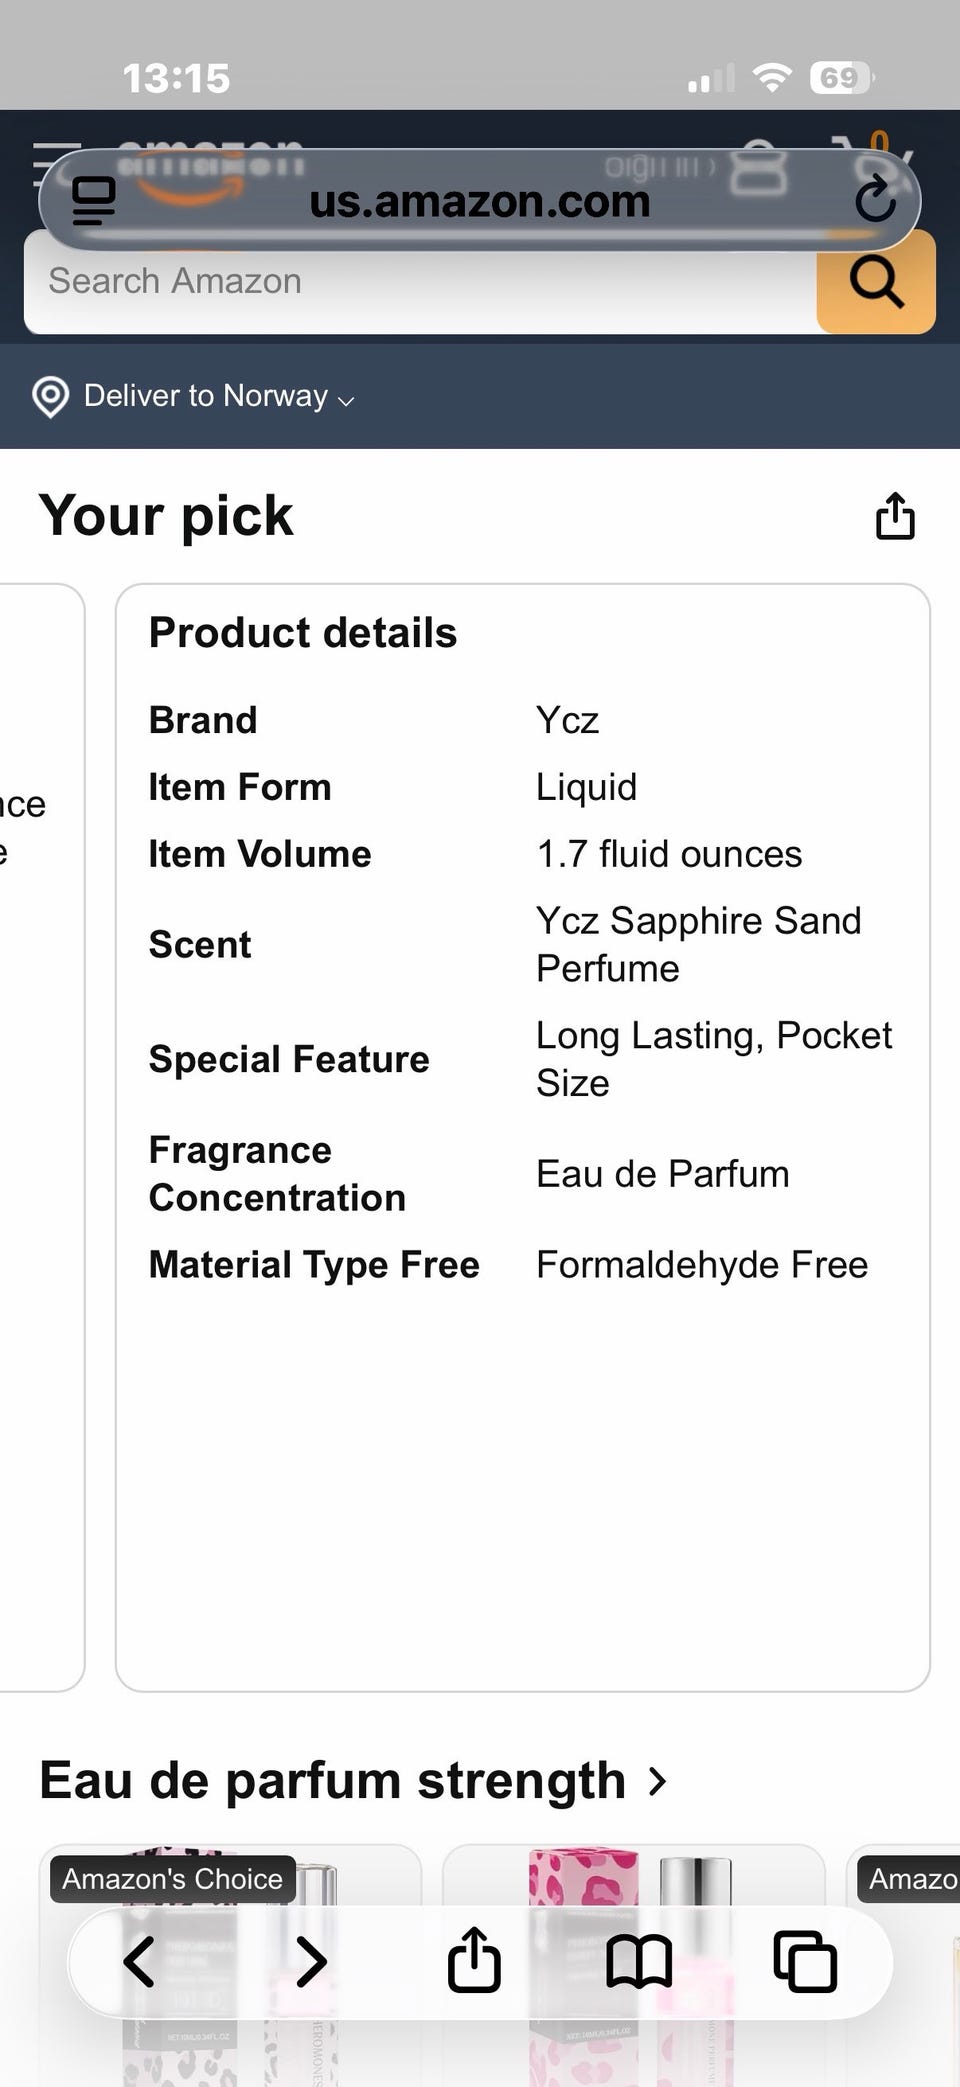
Task: Focus the 'Search Amazon' input field
Action: 420,282
